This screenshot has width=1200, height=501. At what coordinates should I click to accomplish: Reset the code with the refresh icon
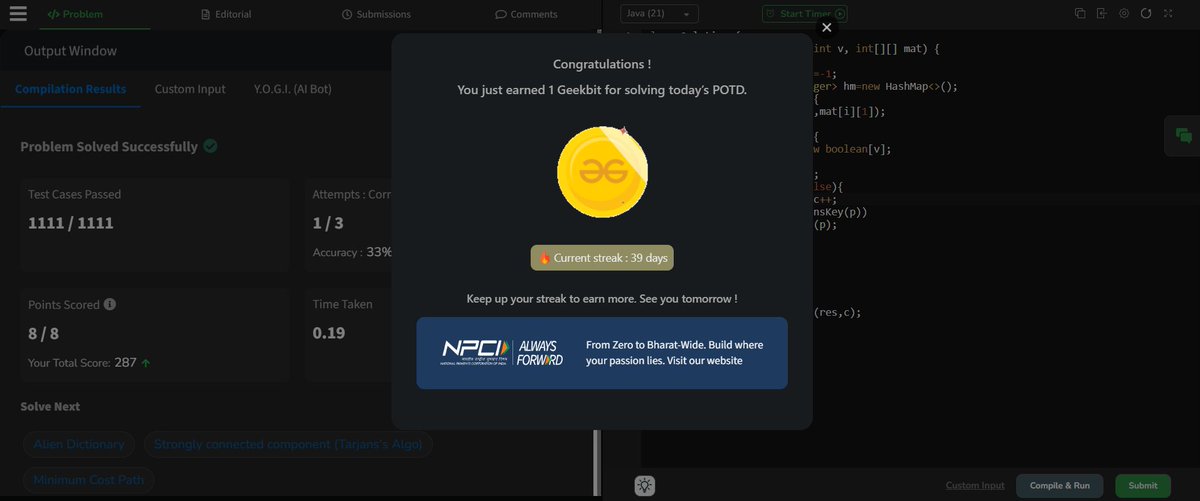click(x=1146, y=14)
